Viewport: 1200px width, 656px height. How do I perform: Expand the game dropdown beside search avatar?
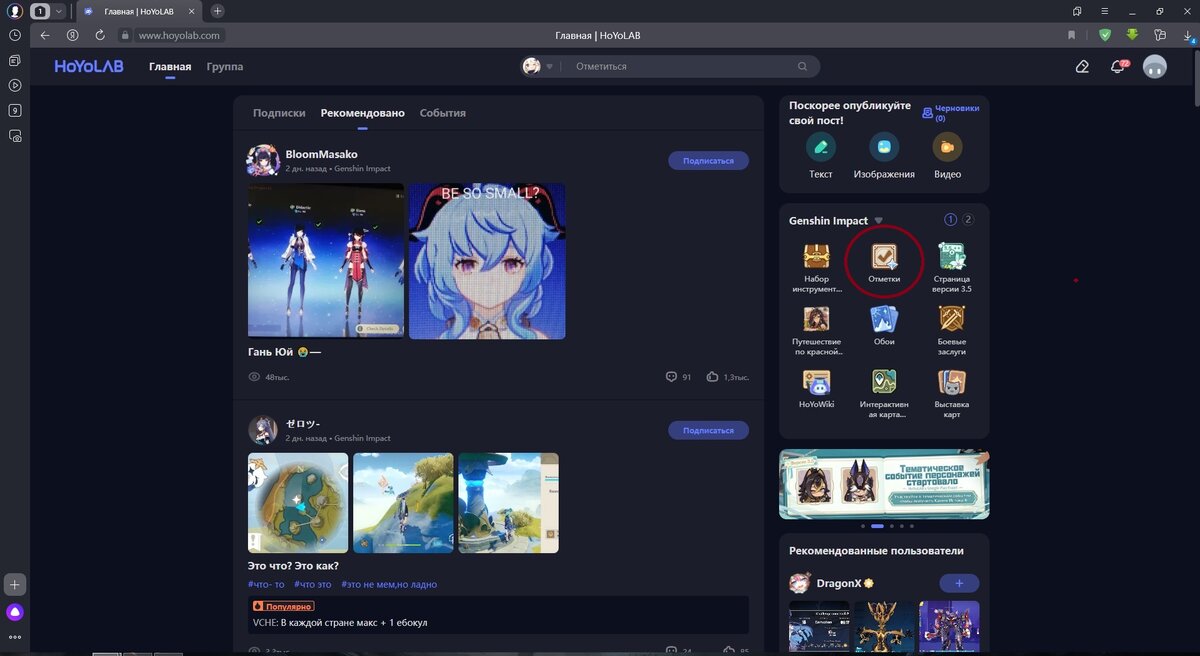tap(549, 67)
